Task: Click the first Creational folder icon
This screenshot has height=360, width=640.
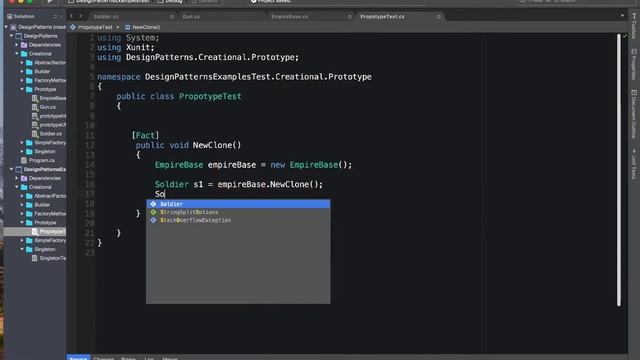Action: point(24,53)
